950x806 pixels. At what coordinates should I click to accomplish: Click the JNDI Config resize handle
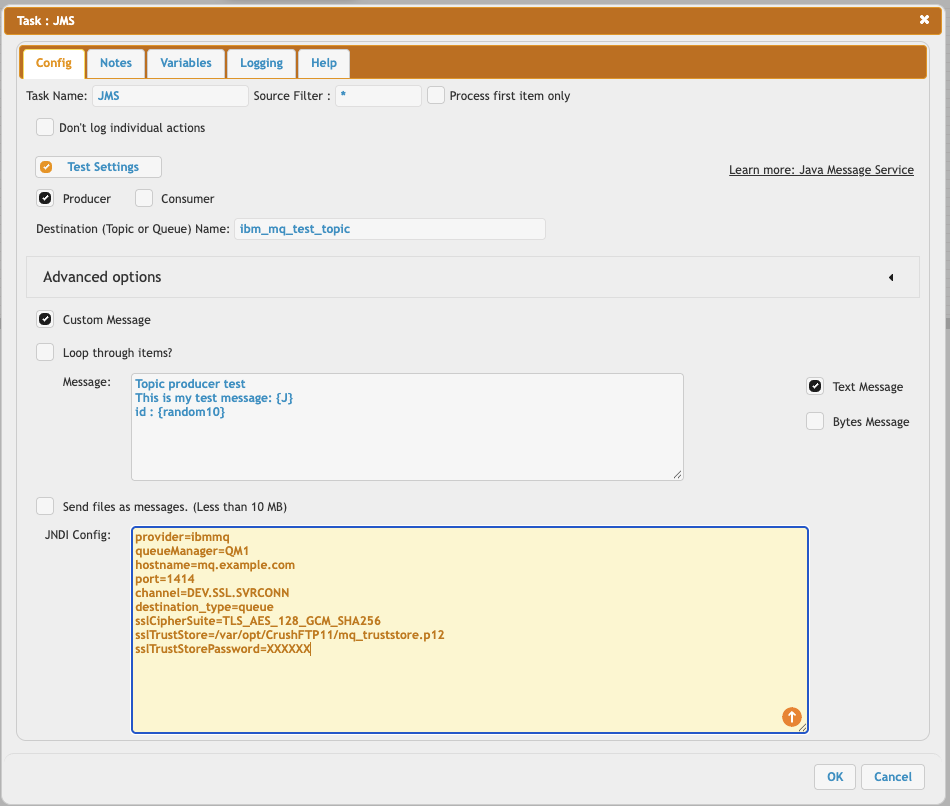click(802, 727)
